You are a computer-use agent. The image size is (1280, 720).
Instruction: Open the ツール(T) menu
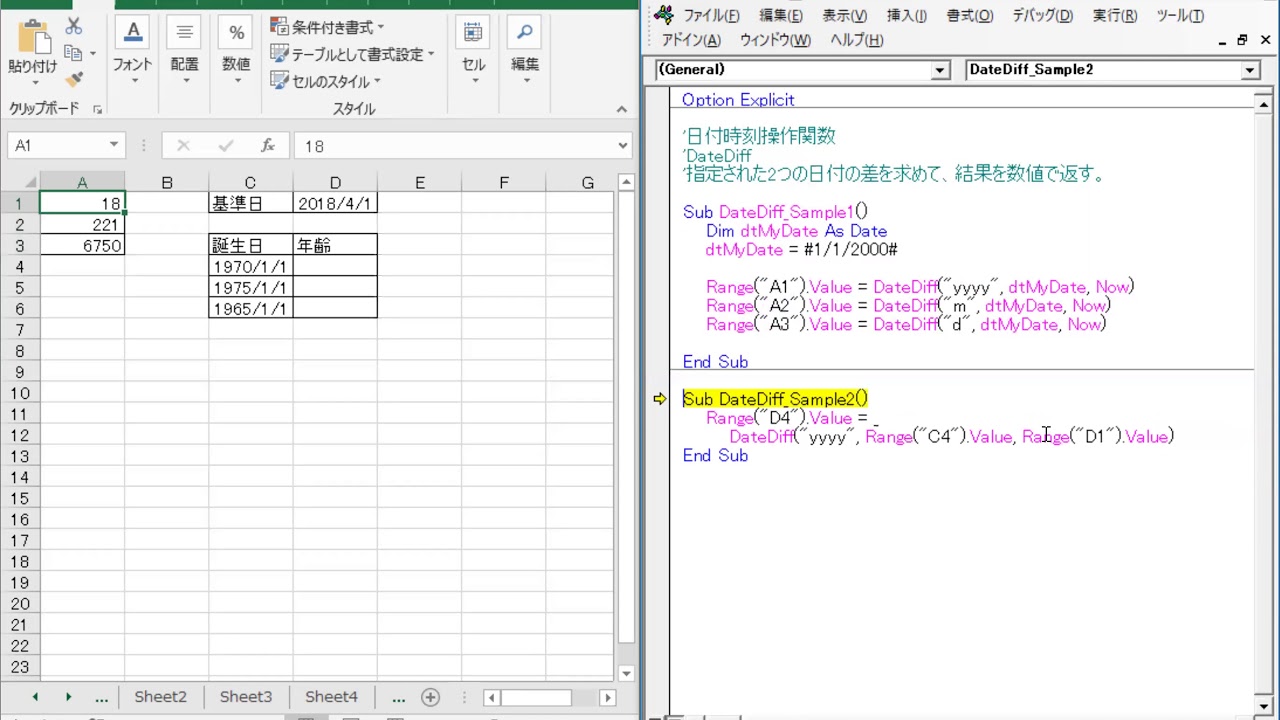1180,16
